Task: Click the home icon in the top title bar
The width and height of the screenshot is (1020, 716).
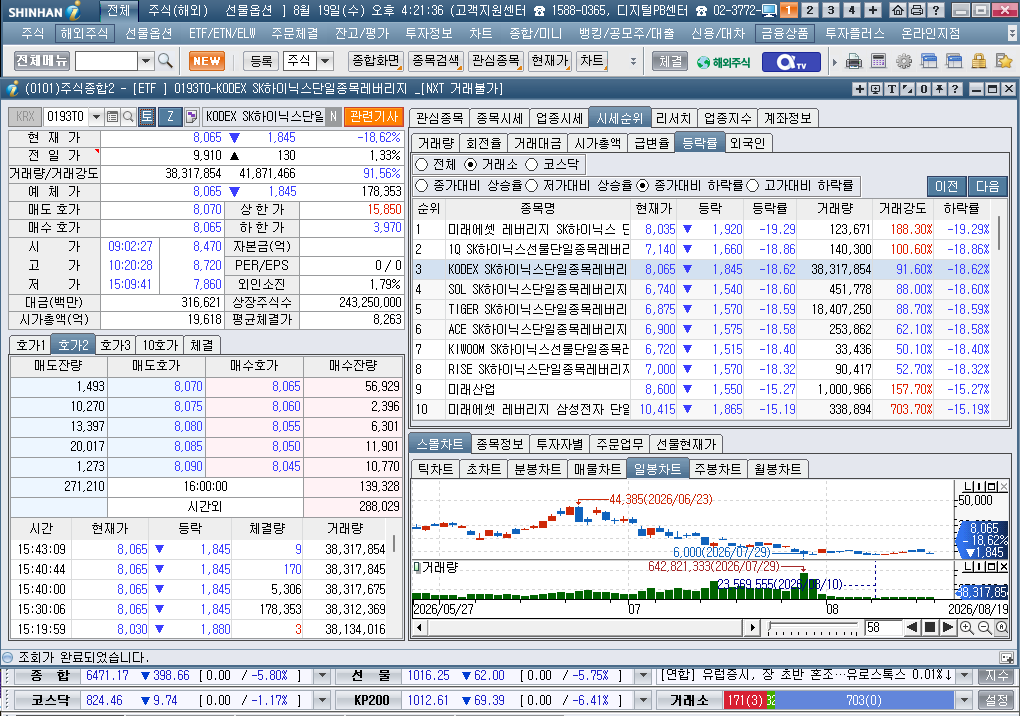Action: point(898,10)
